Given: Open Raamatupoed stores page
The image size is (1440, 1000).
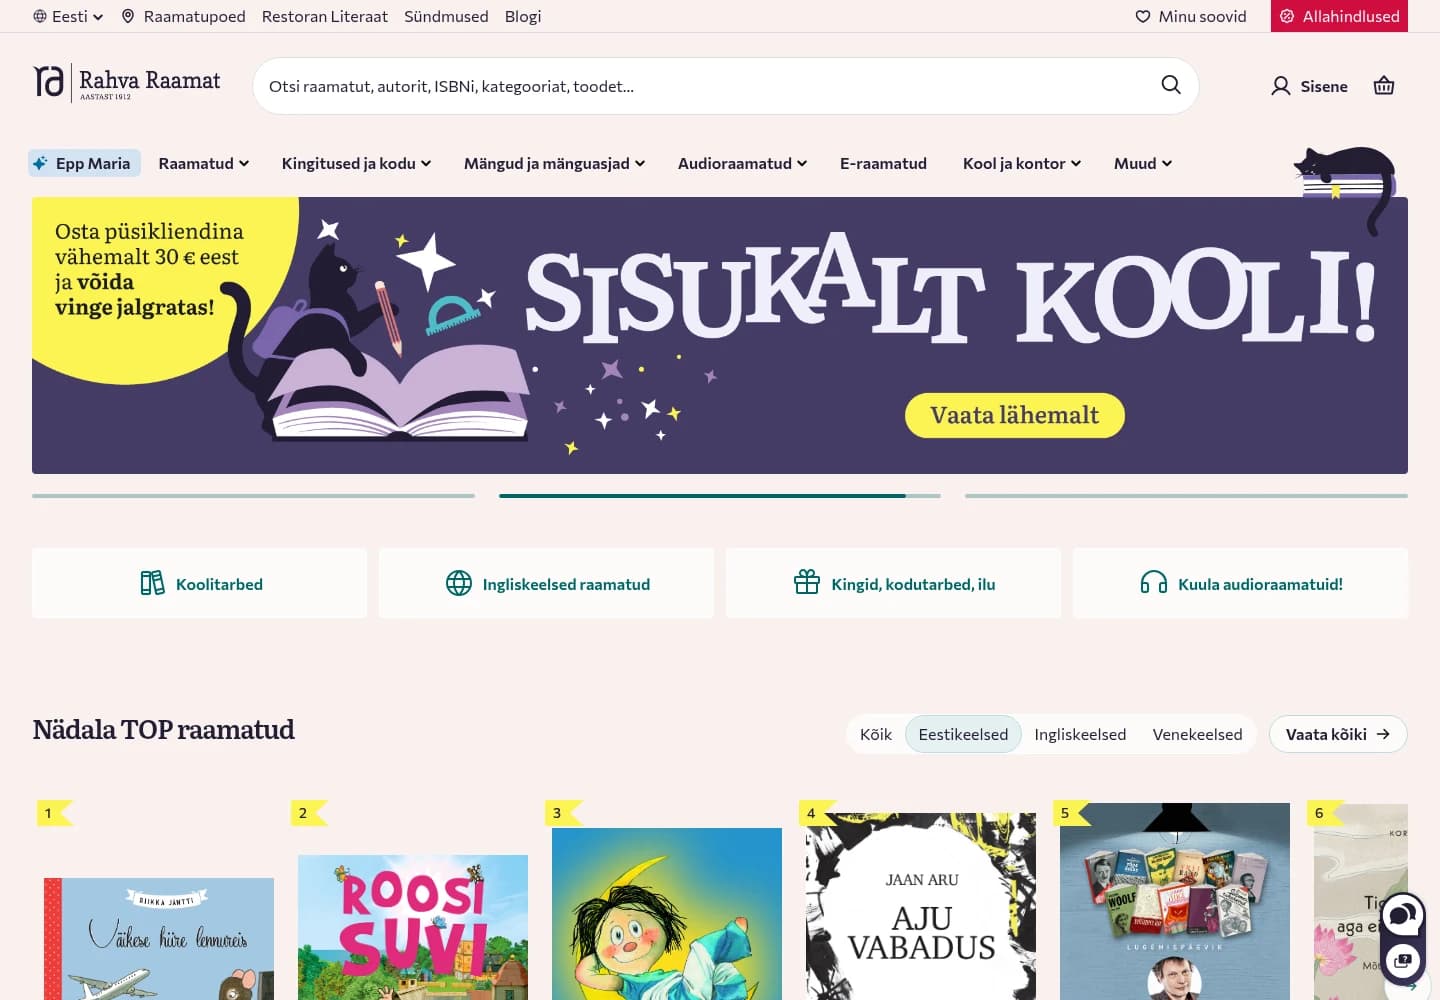Looking at the screenshot, I should (x=183, y=16).
